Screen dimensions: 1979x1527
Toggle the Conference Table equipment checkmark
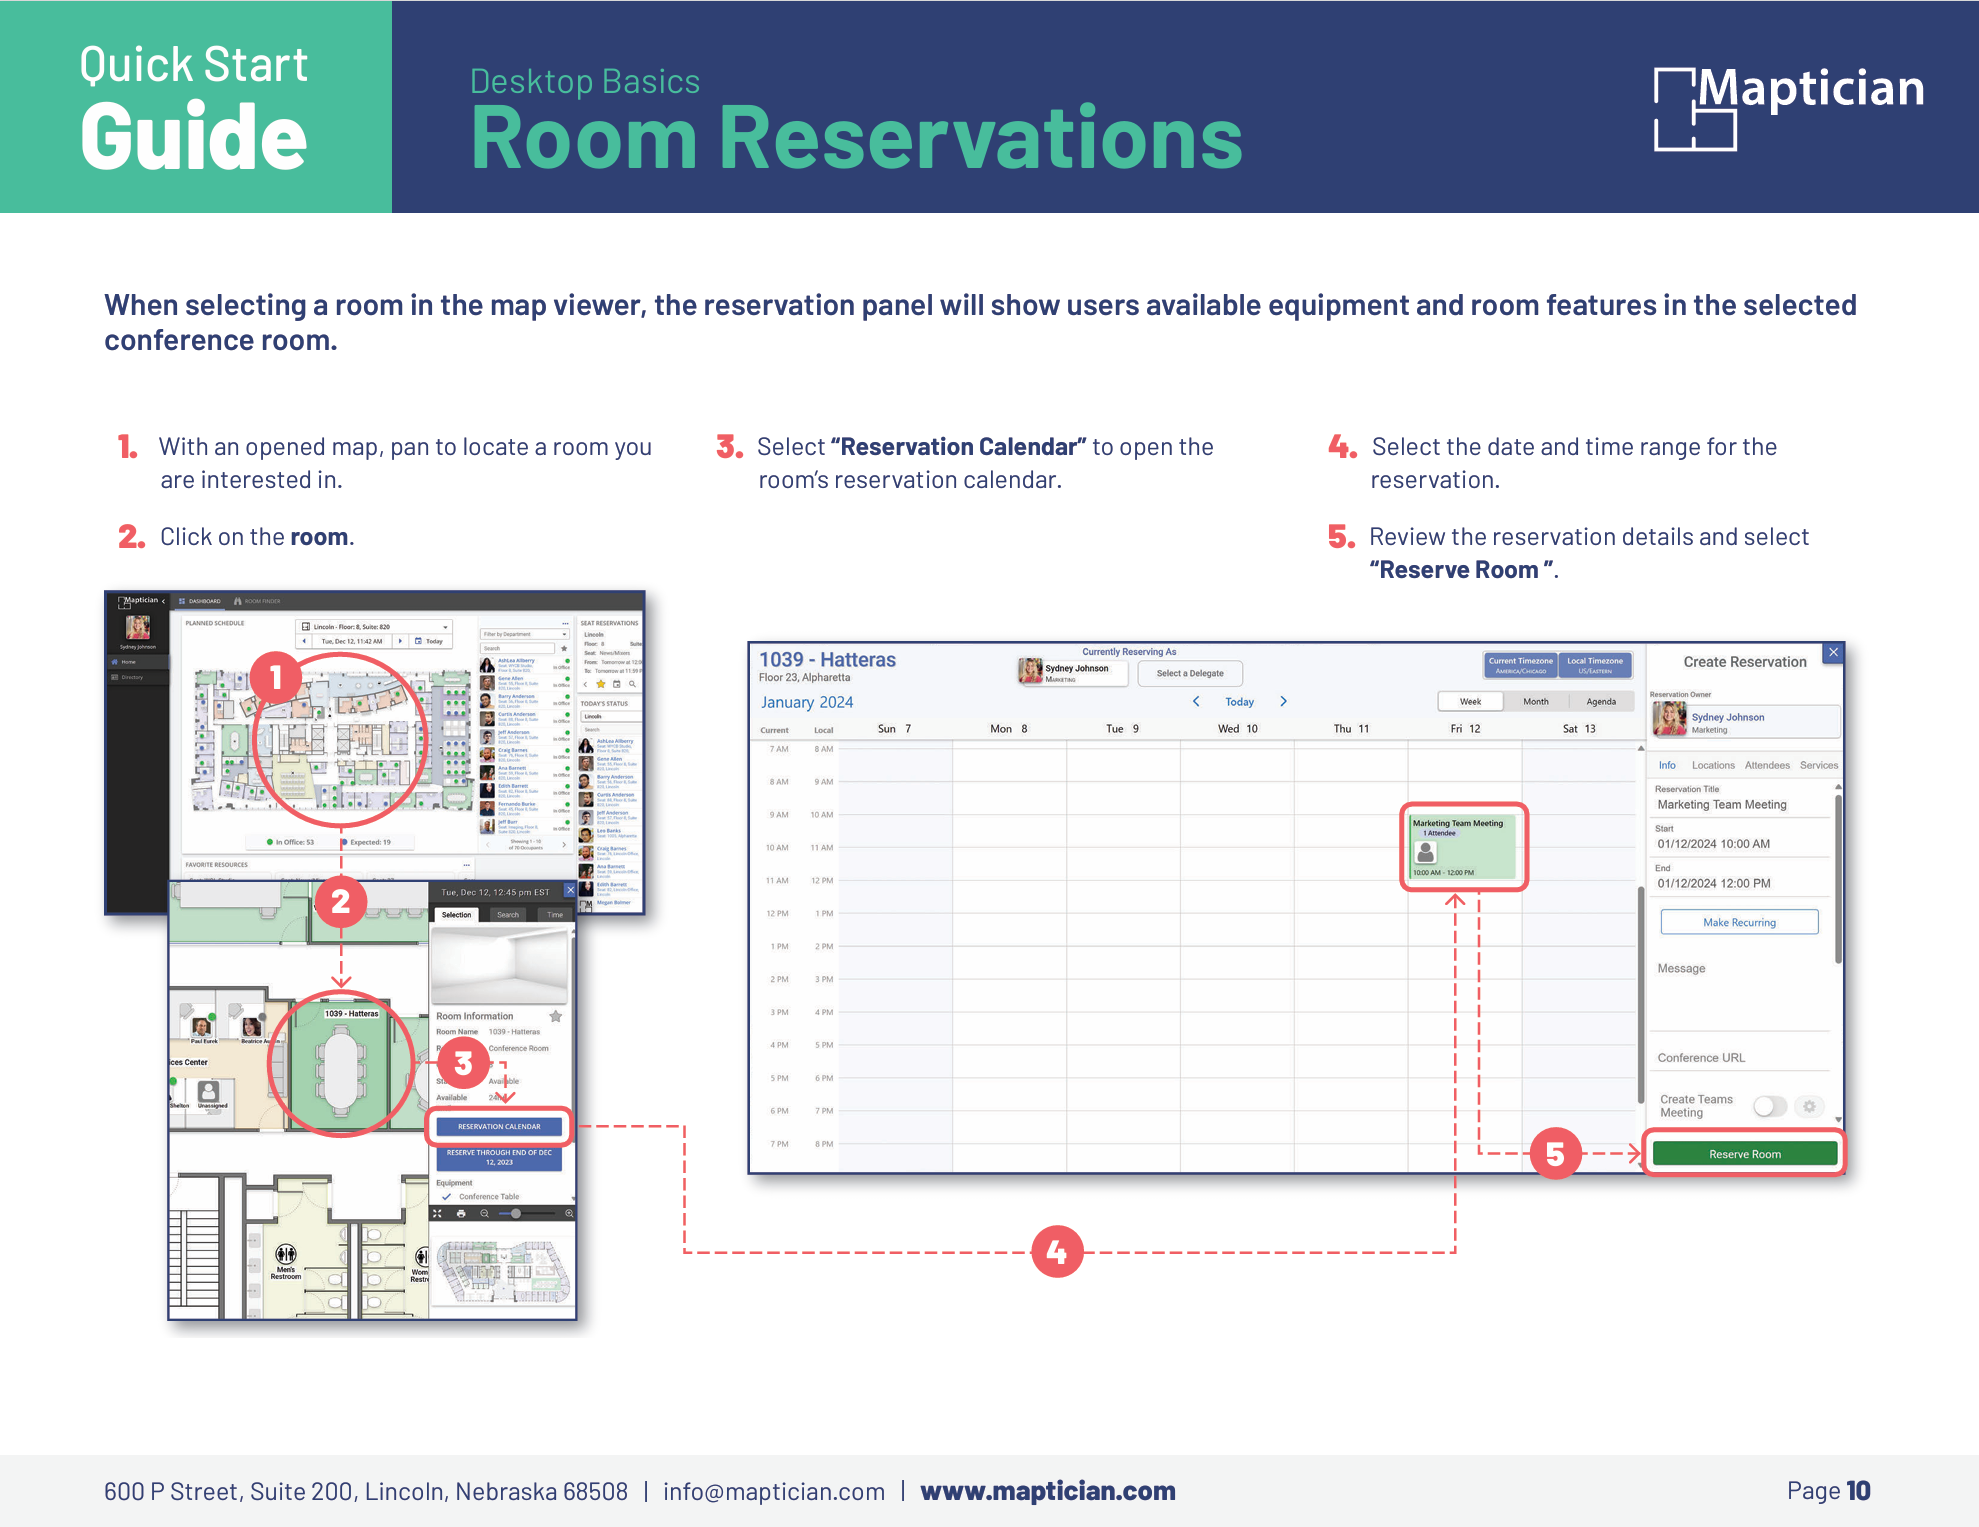[x=446, y=1196]
